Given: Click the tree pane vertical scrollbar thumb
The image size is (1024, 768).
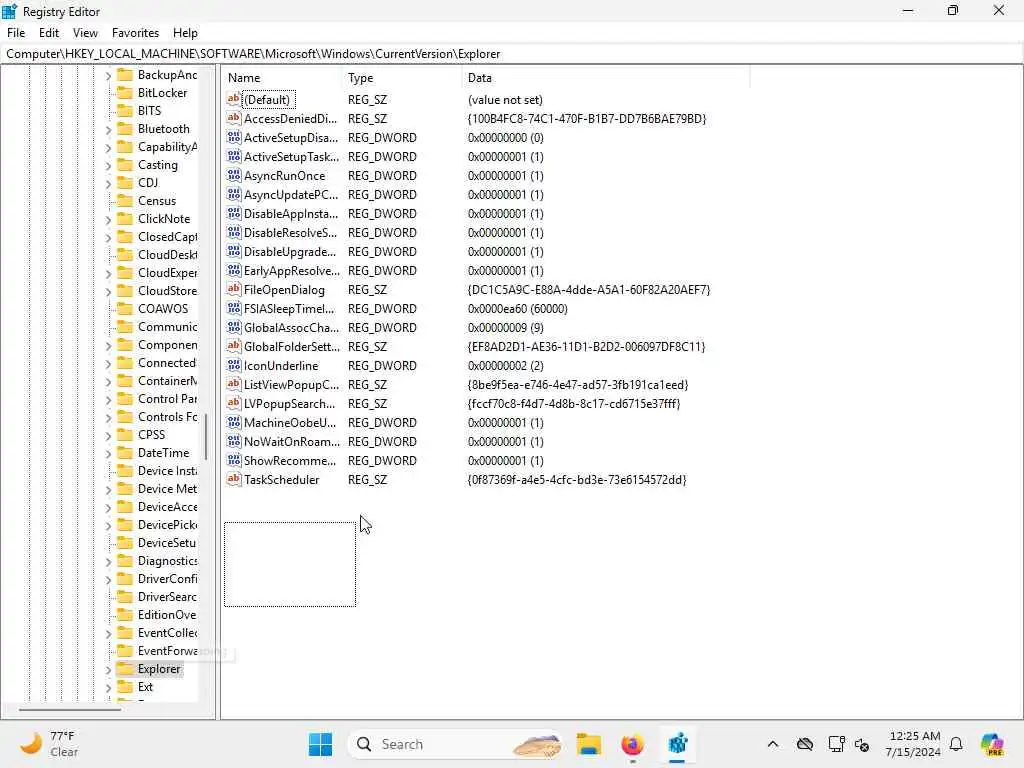Looking at the screenshot, I should [x=206, y=436].
